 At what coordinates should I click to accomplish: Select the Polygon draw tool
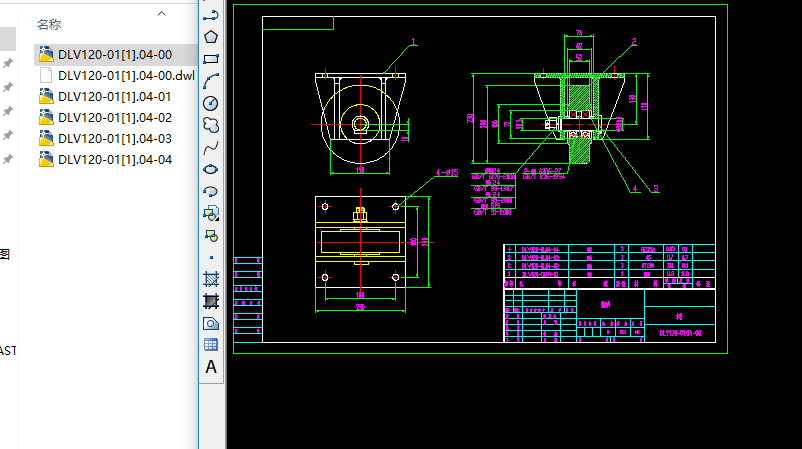pos(211,36)
